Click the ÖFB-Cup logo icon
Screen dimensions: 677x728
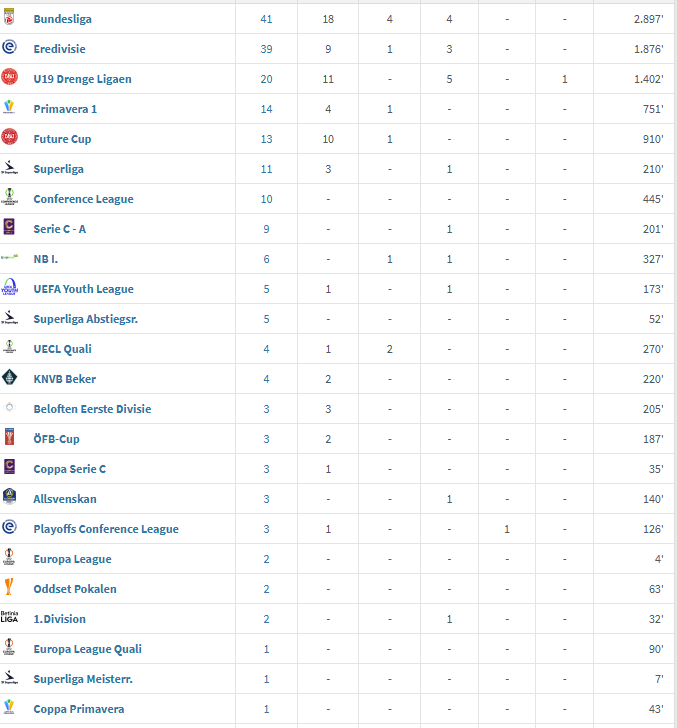coord(9,438)
